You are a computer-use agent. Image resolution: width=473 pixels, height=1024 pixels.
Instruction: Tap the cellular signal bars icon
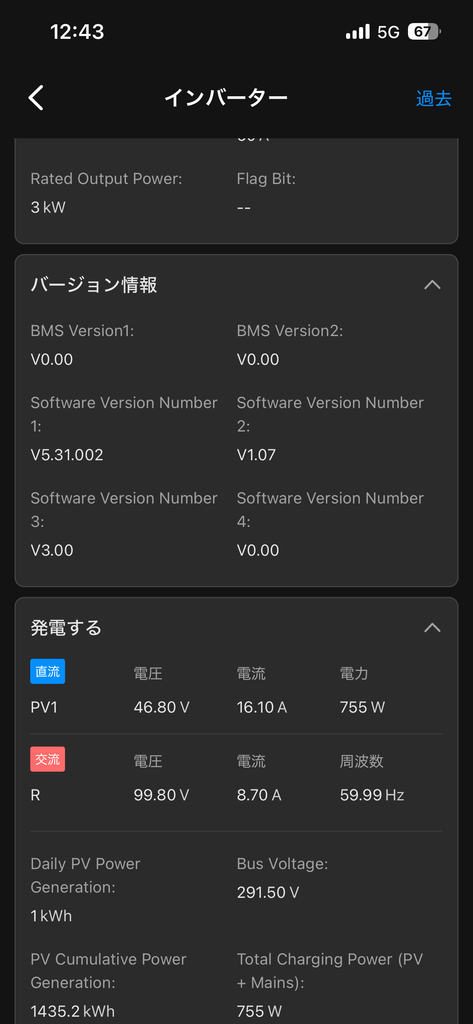coord(357,31)
